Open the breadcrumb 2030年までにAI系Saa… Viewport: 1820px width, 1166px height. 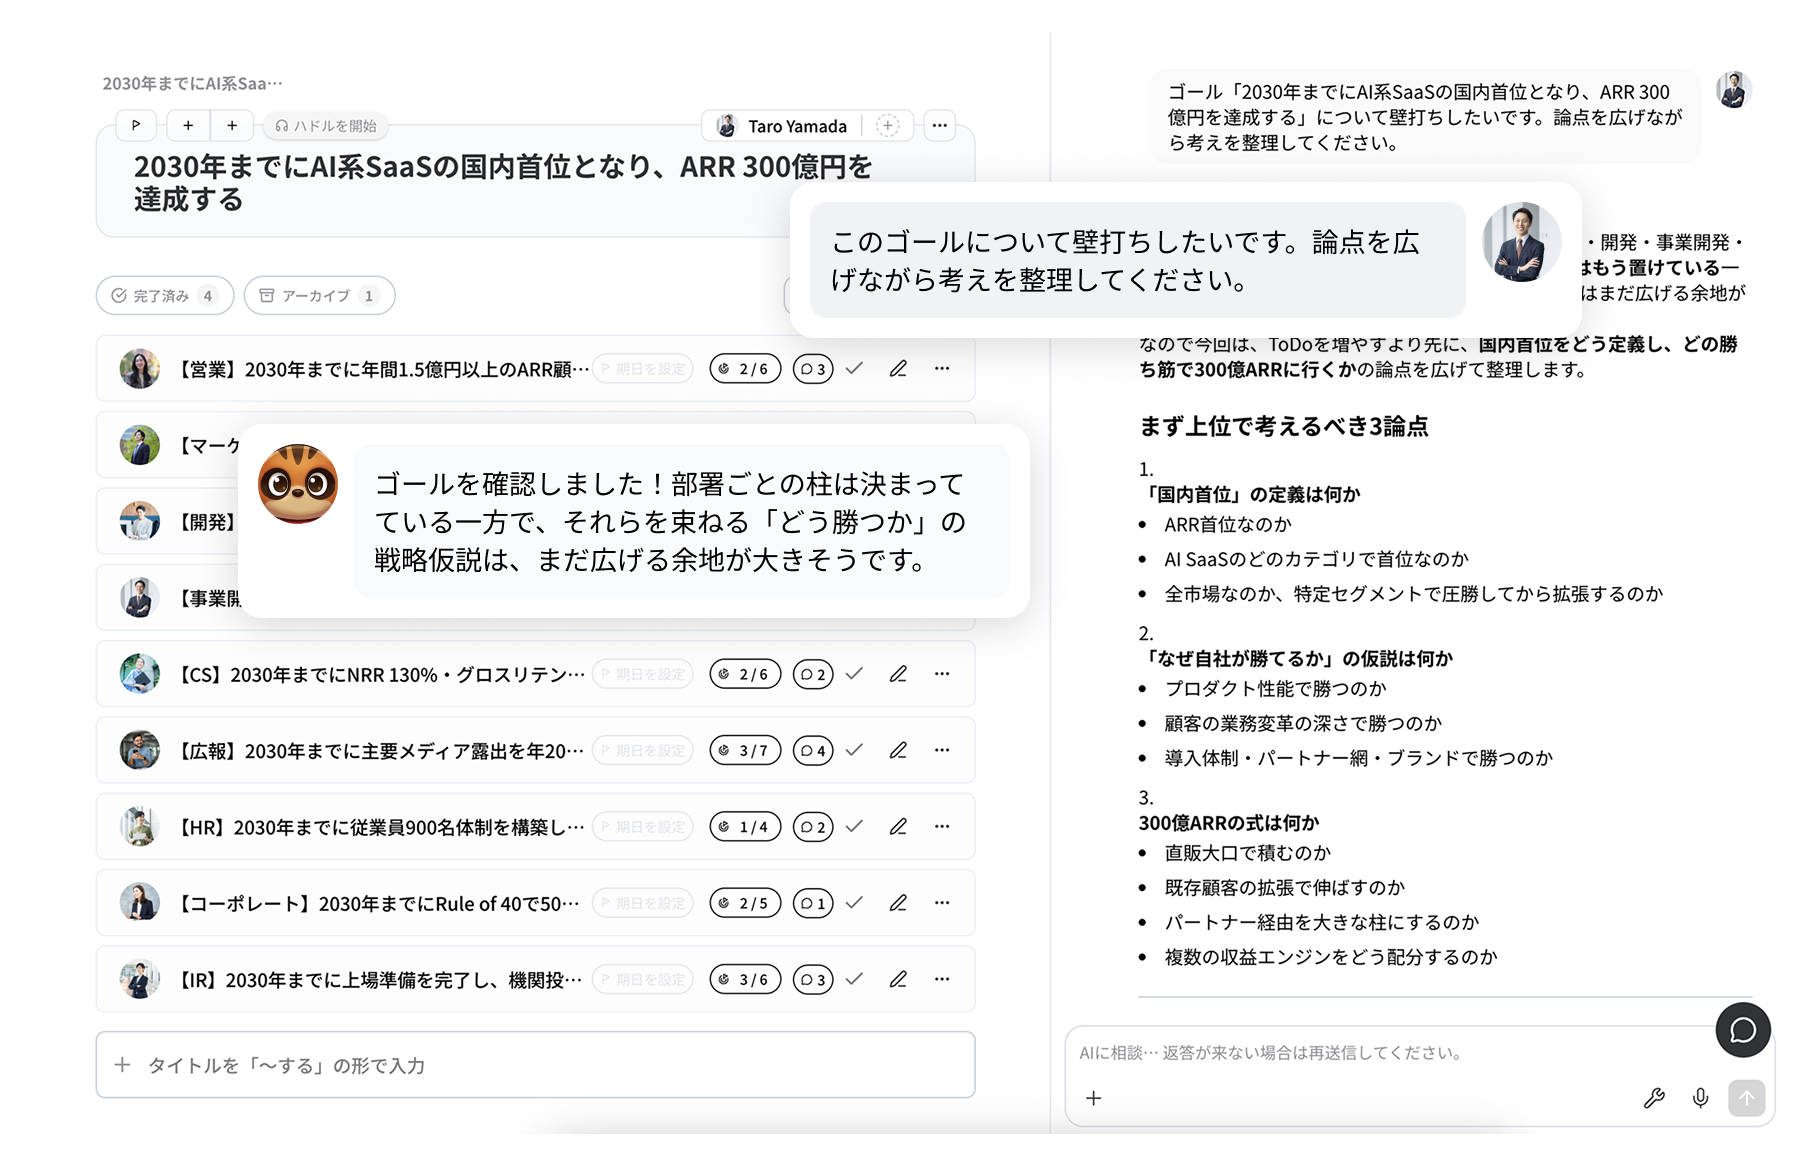click(x=192, y=83)
